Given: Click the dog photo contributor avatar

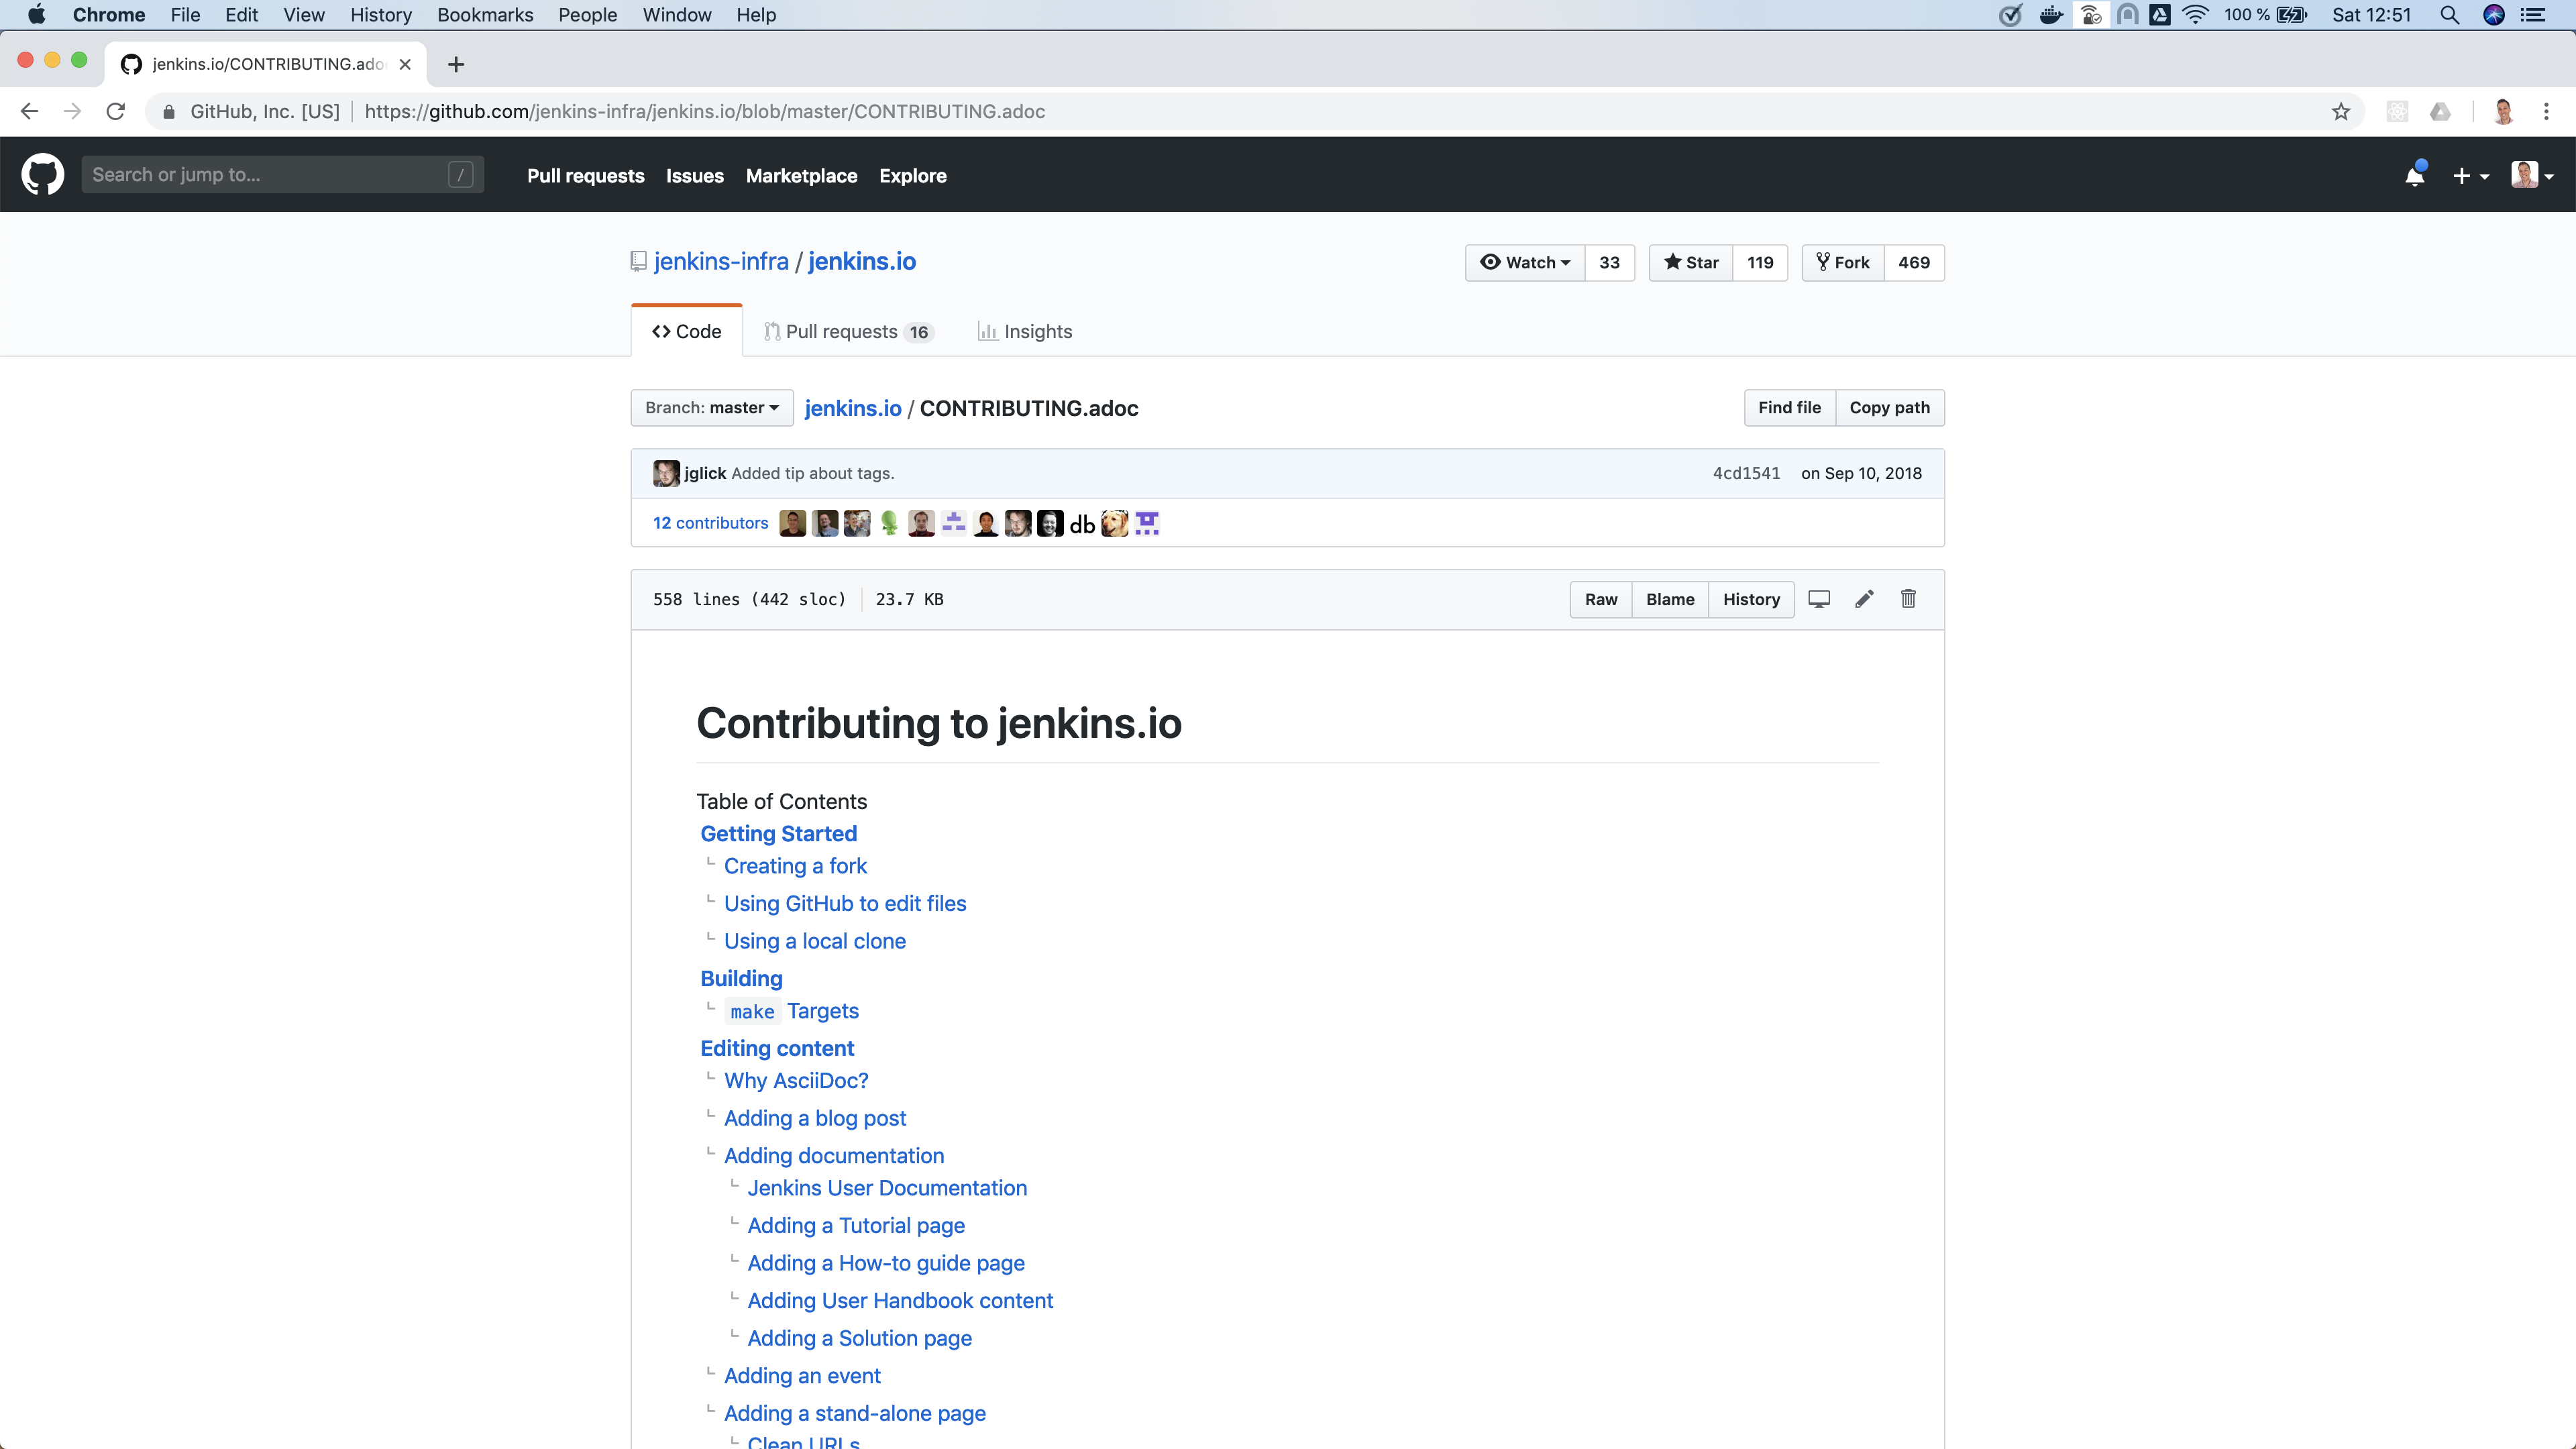Looking at the screenshot, I should [1114, 524].
